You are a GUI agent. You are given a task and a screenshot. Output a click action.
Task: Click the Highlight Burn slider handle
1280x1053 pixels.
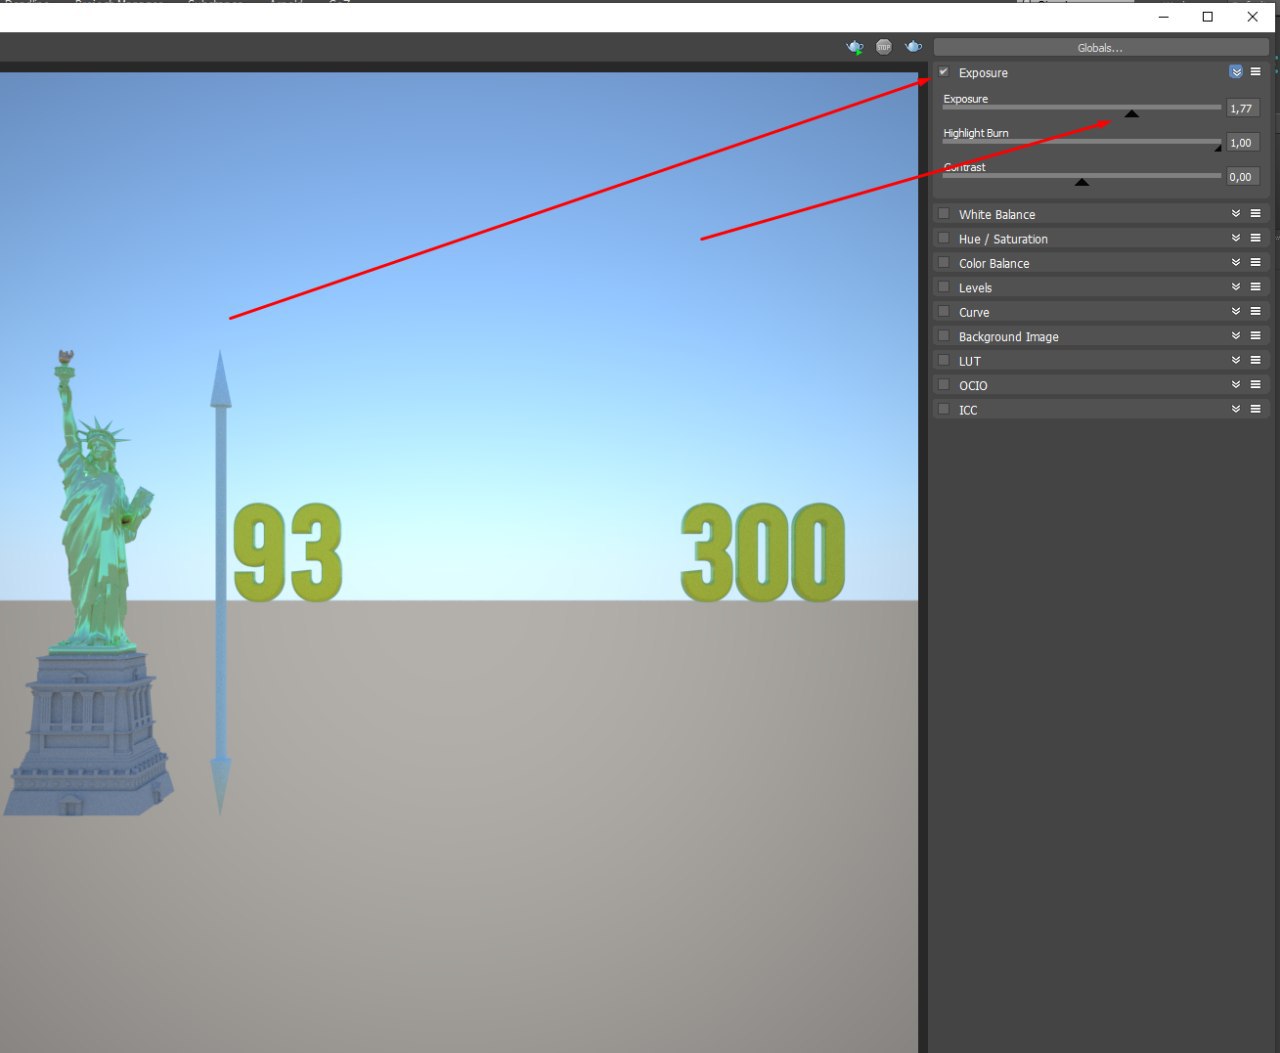tap(1218, 148)
